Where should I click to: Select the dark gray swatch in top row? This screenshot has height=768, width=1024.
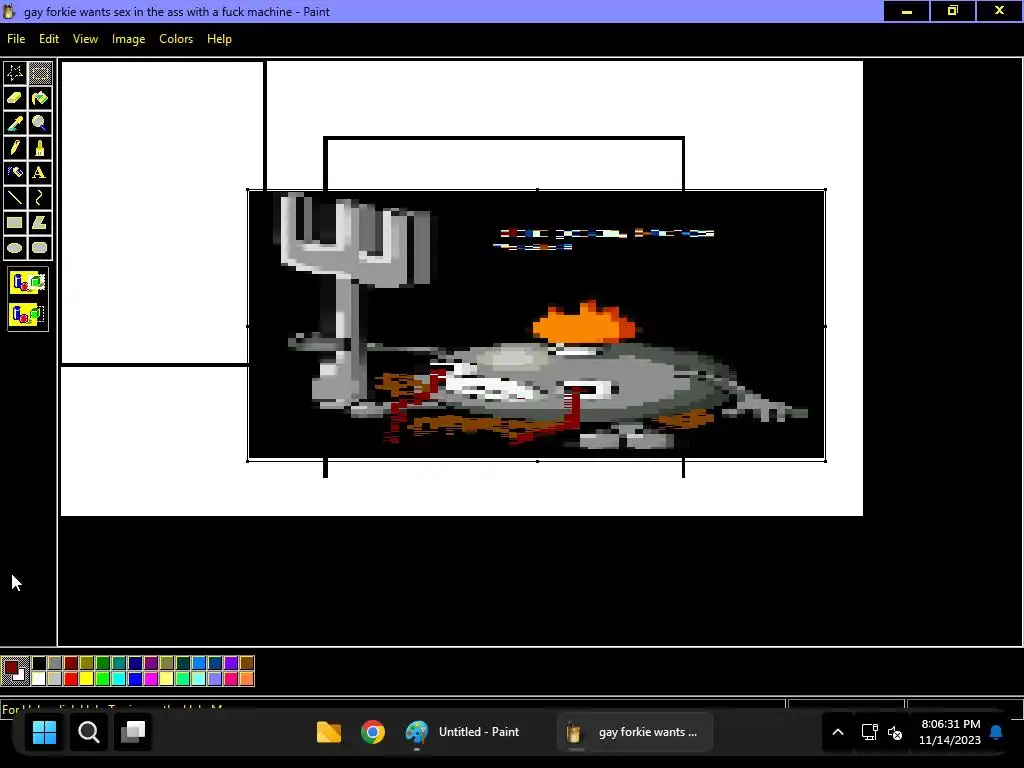[55, 664]
